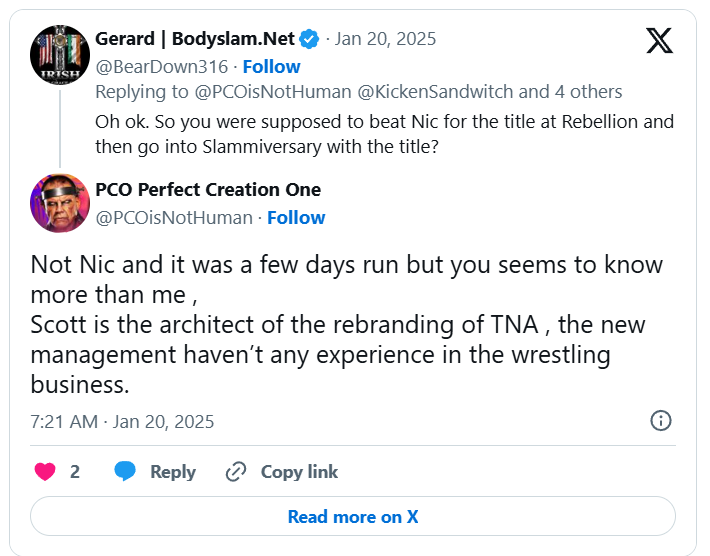Click the Reply speech bubble icon

click(x=125, y=472)
